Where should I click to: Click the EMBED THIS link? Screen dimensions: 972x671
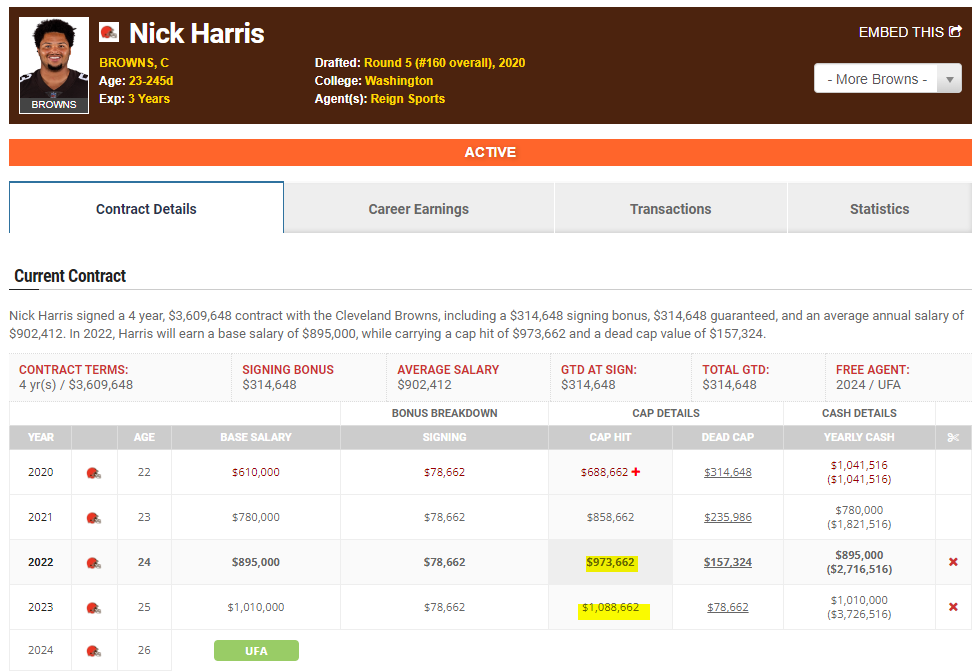coord(910,32)
